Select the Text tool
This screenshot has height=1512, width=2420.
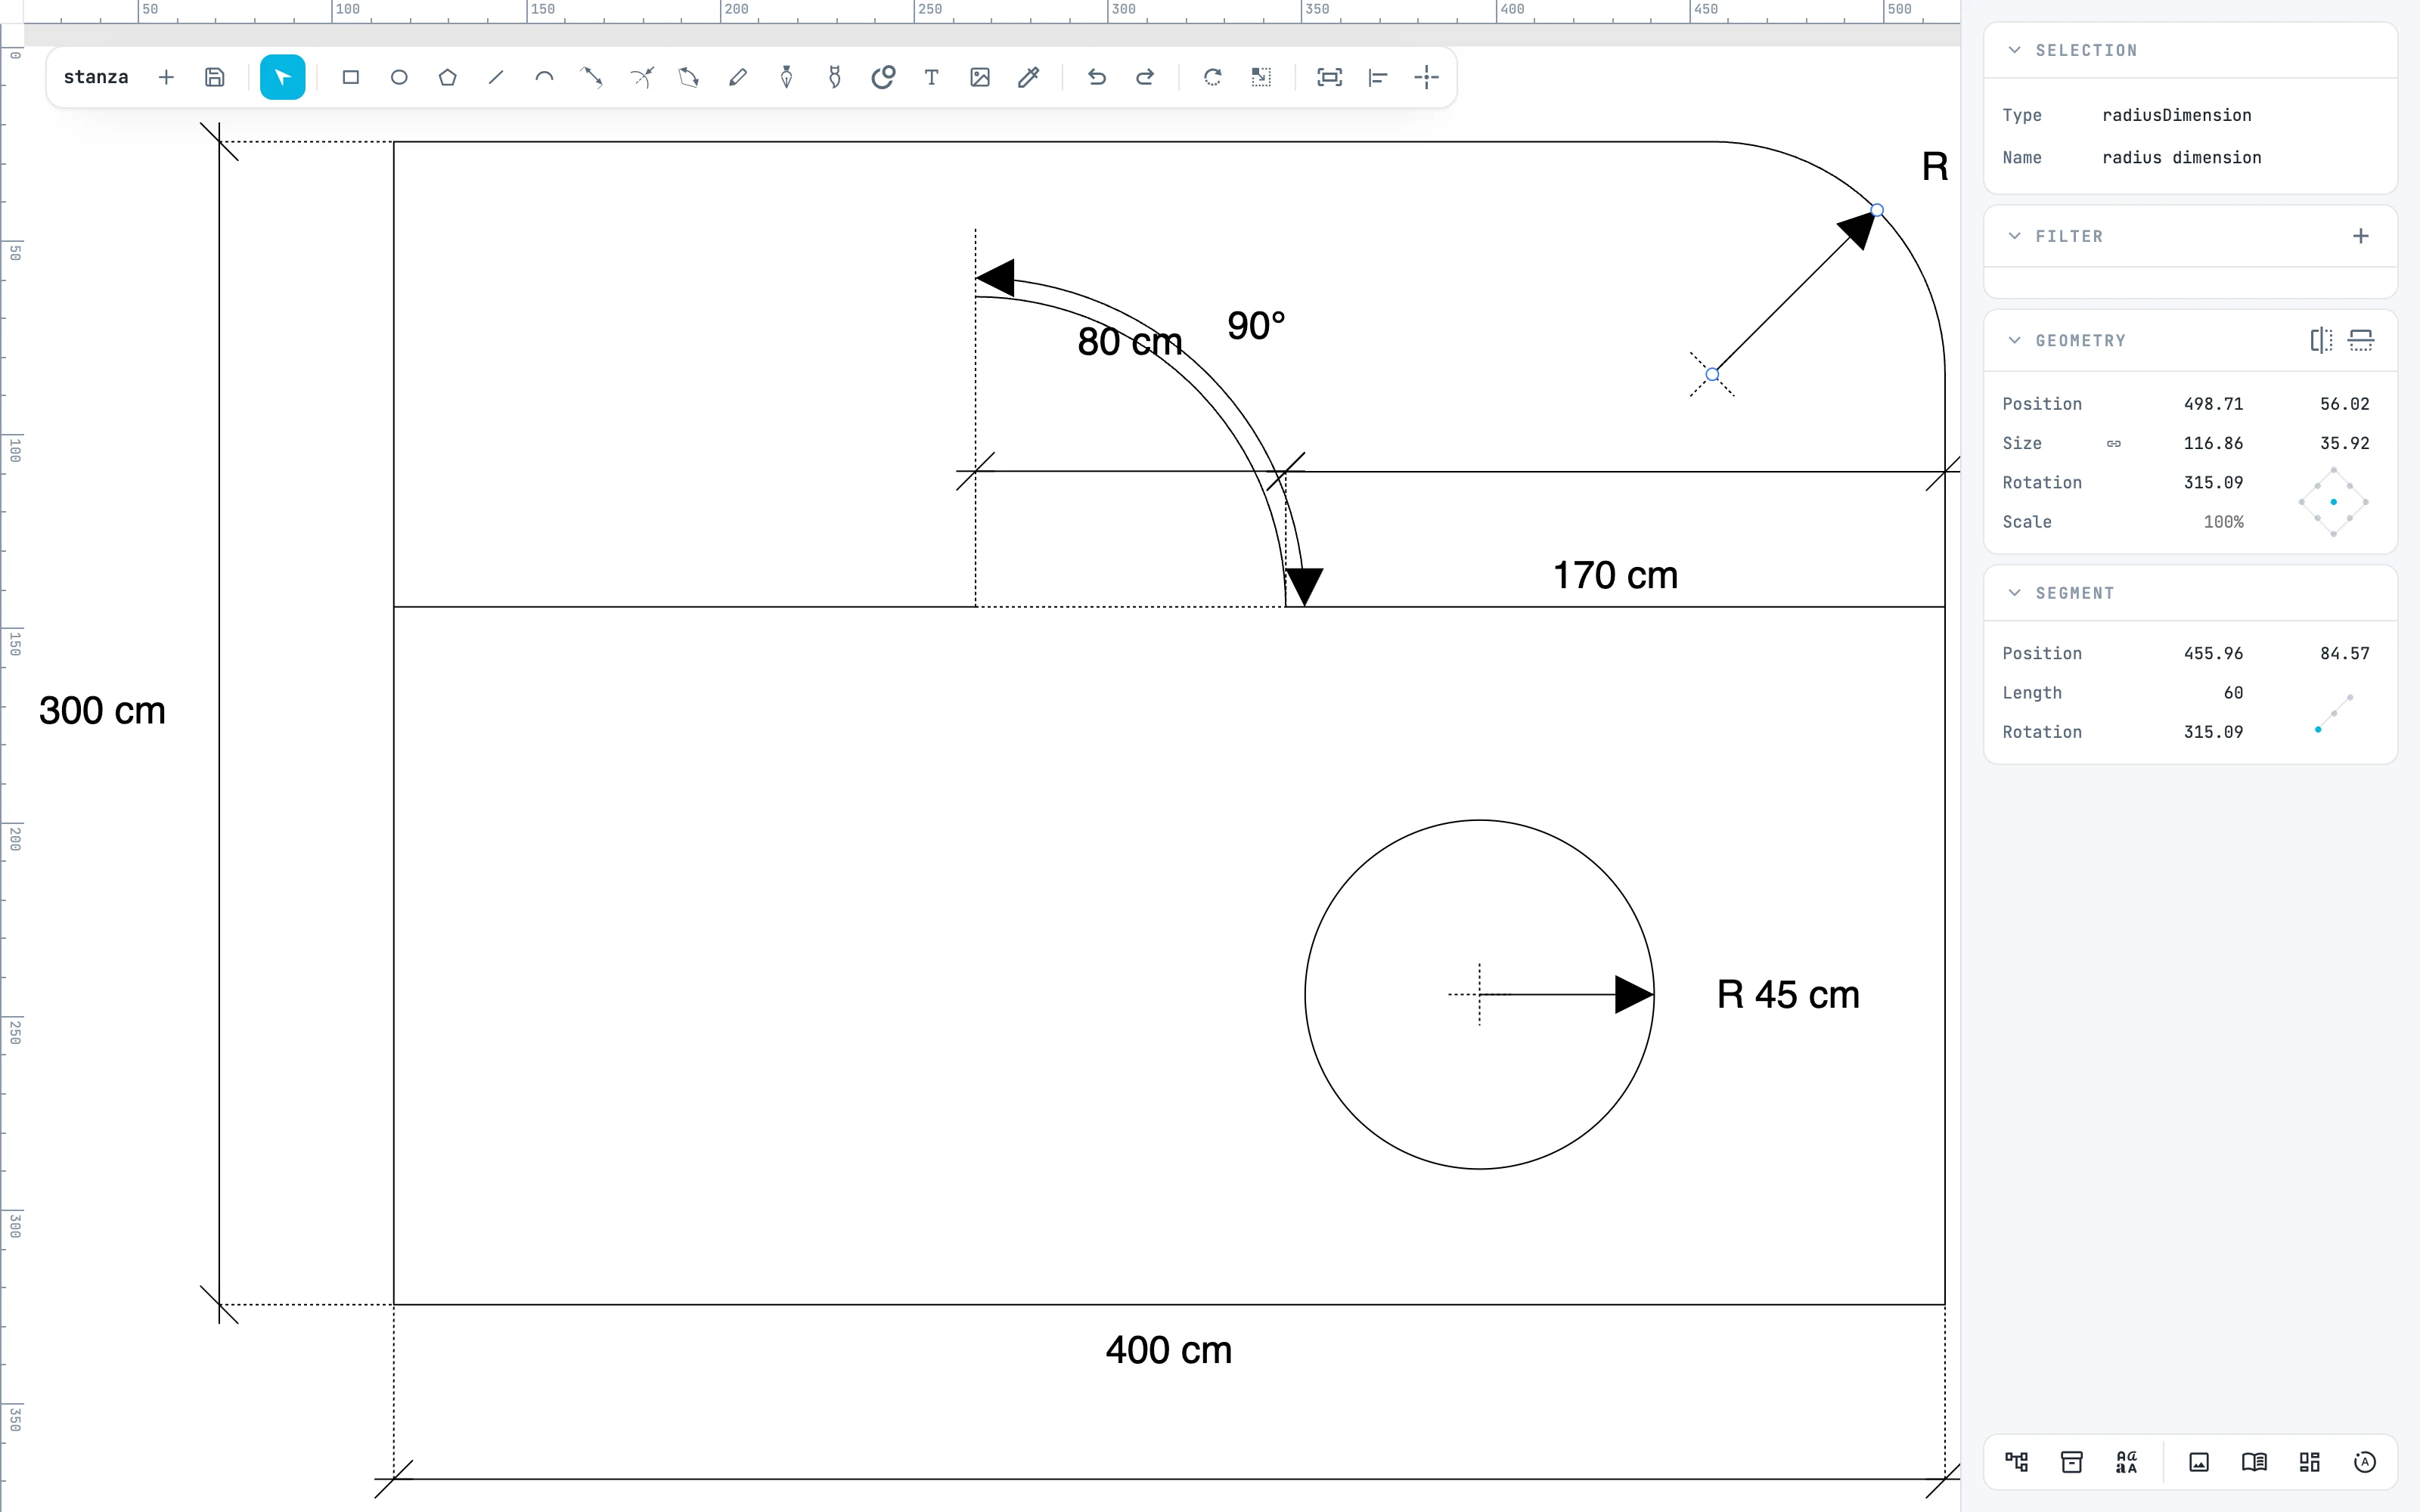(931, 77)
